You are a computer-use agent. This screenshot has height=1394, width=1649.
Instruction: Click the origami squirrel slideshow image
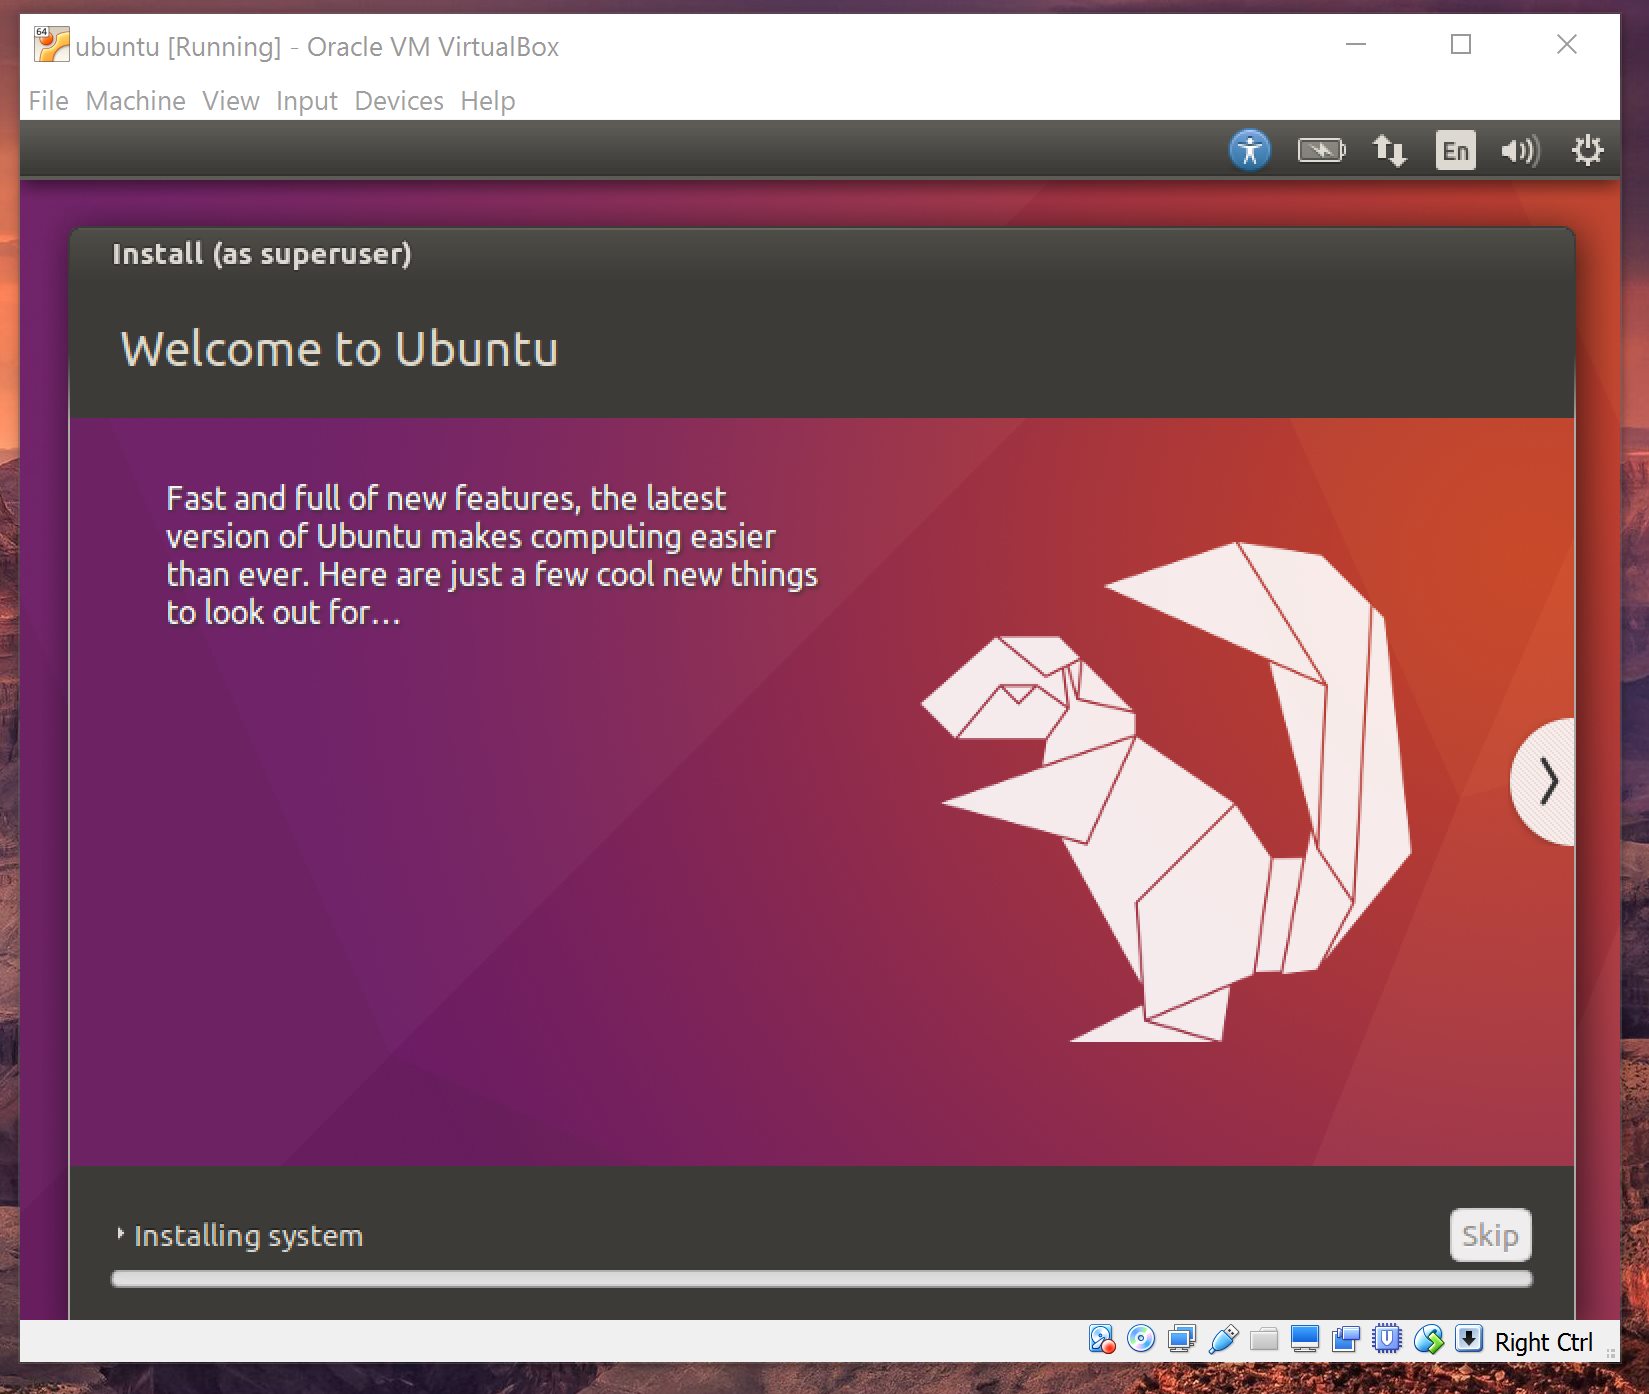(1166, 792)
